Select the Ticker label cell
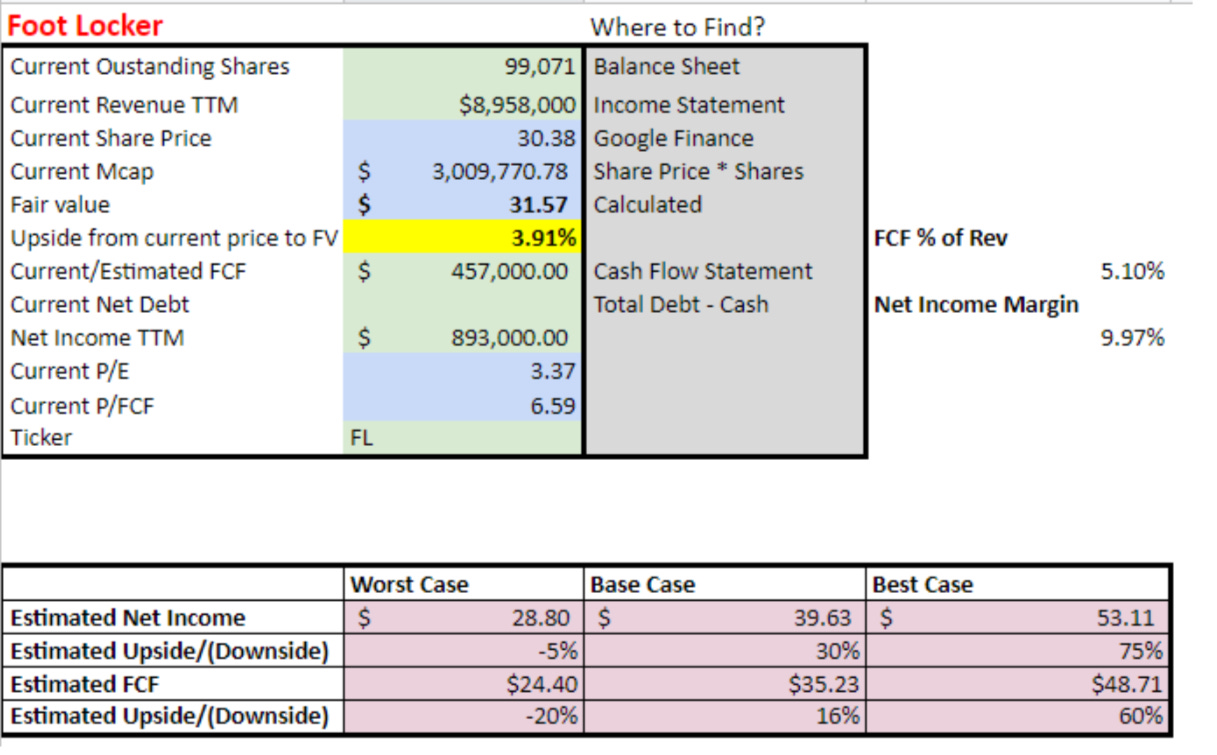 (x=172, y=438)
